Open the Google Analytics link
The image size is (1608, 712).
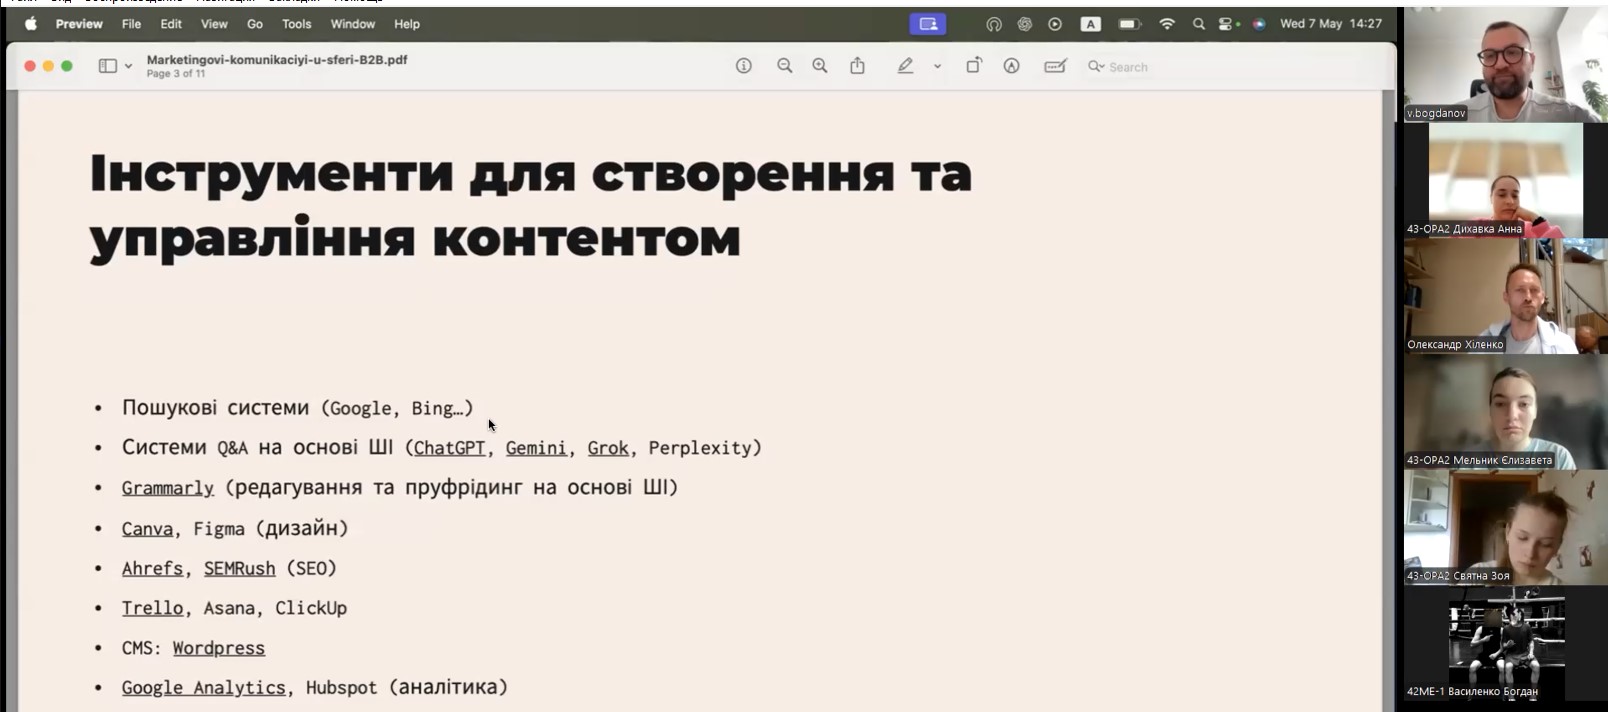coord(203,688)
